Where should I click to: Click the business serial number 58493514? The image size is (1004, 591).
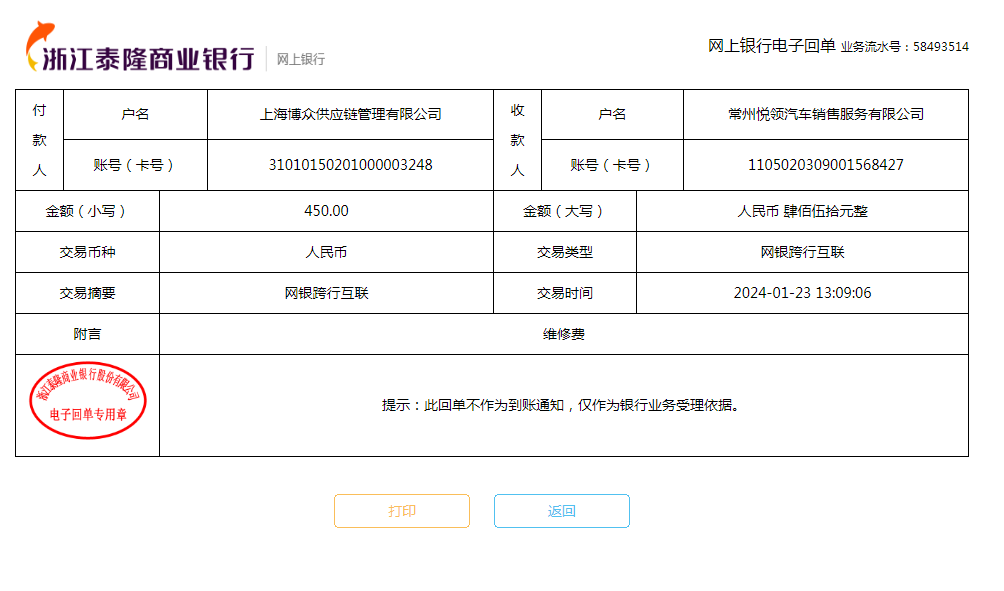940,47
